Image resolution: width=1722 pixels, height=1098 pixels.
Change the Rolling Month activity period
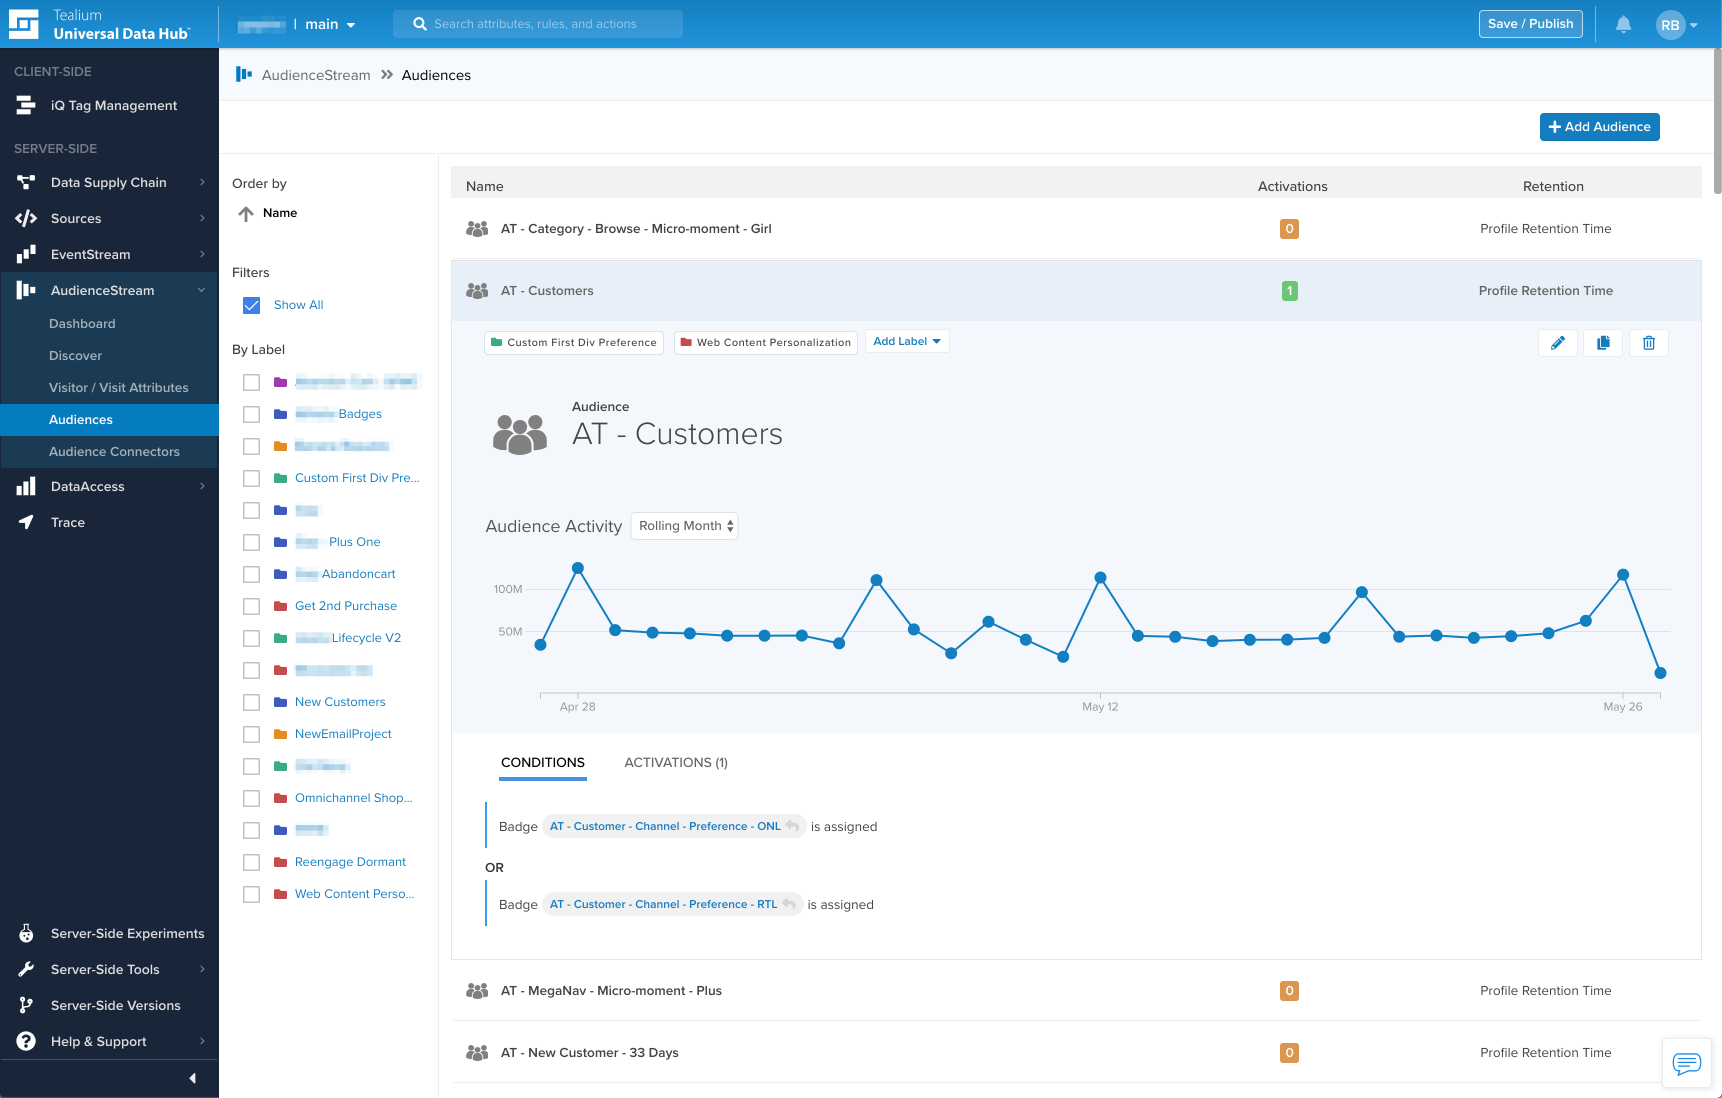(684, 525)
